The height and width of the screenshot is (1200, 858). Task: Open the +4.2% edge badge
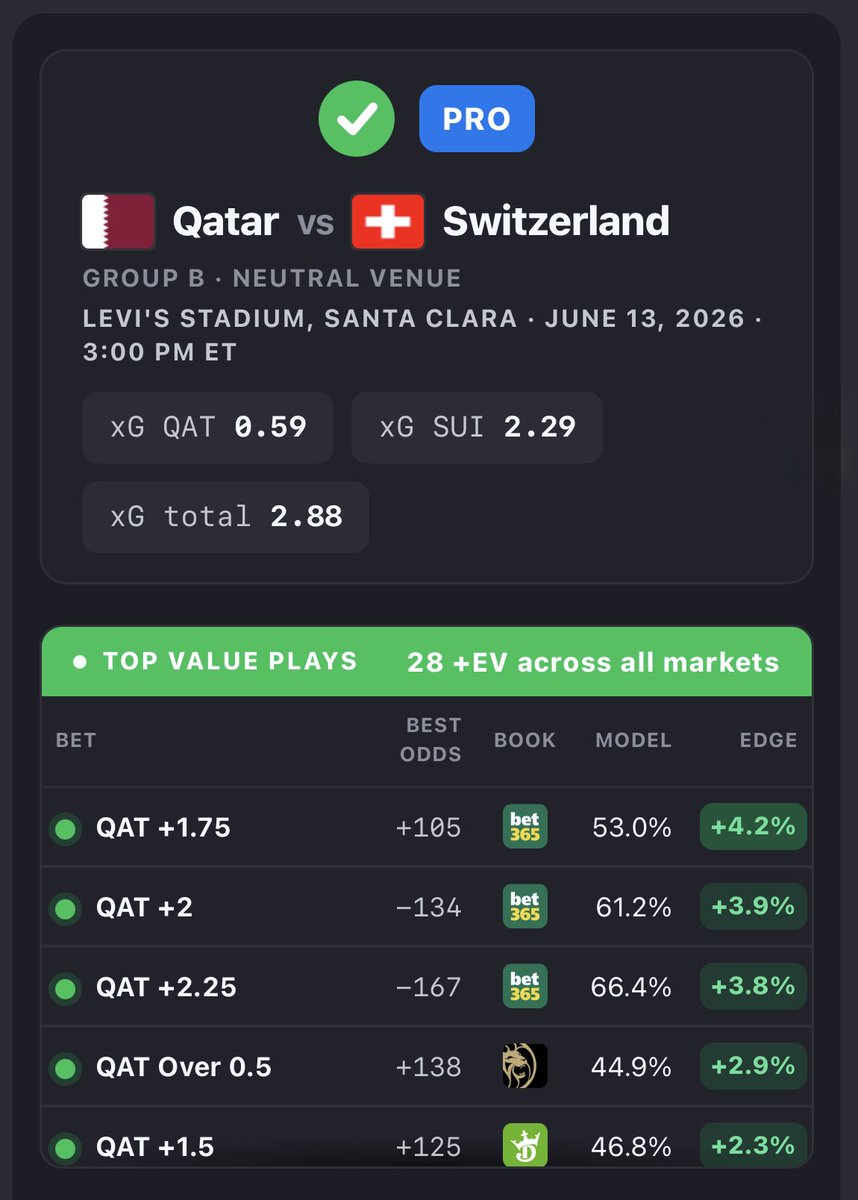tap(753, 827)
